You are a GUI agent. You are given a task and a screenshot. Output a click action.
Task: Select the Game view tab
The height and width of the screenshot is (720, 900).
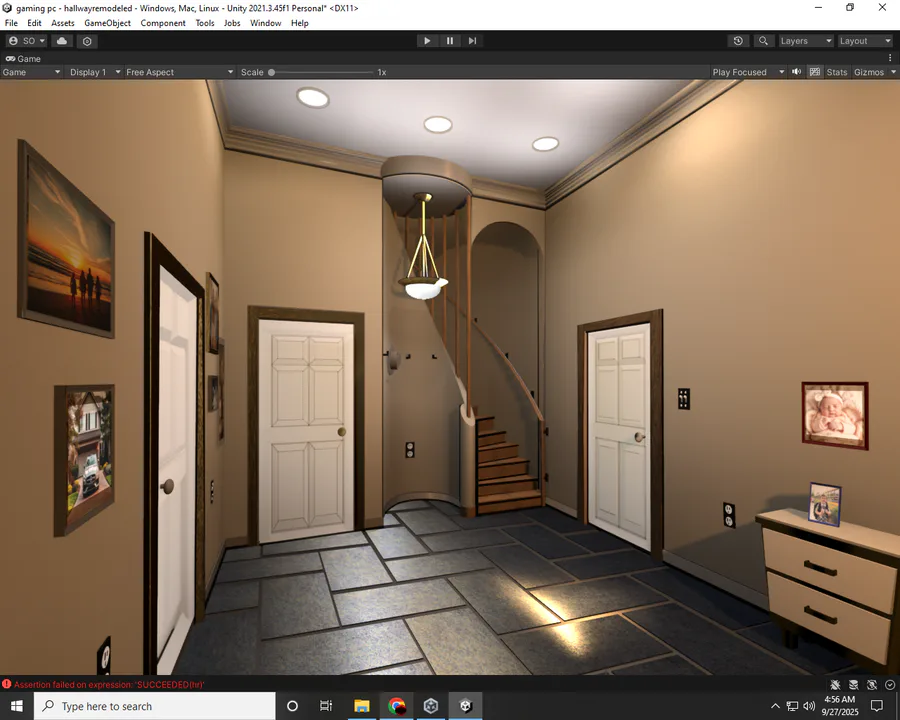23,59
